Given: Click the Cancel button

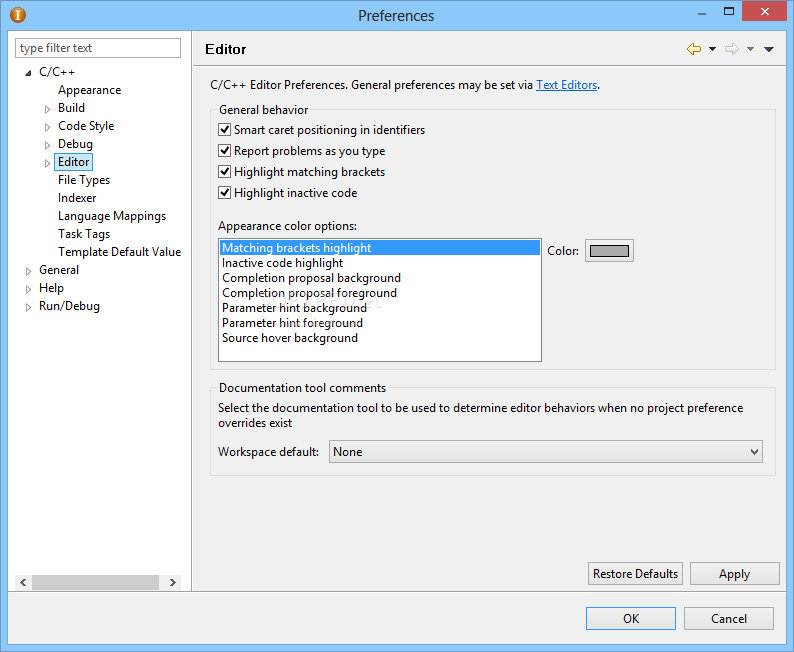Looking at the screenshot, I should (729, 619).
